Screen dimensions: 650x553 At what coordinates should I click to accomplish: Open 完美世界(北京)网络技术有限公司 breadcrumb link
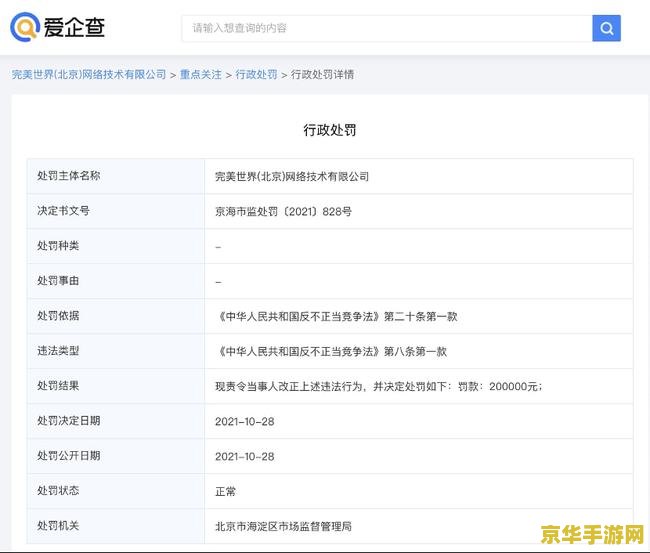tap(89, 75)
